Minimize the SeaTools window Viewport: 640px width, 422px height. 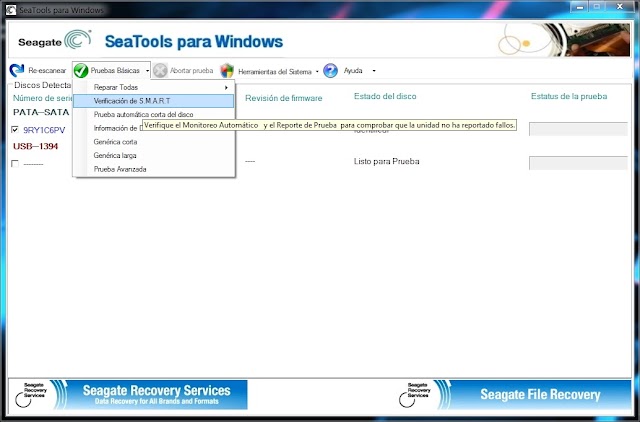coord(580,7)
